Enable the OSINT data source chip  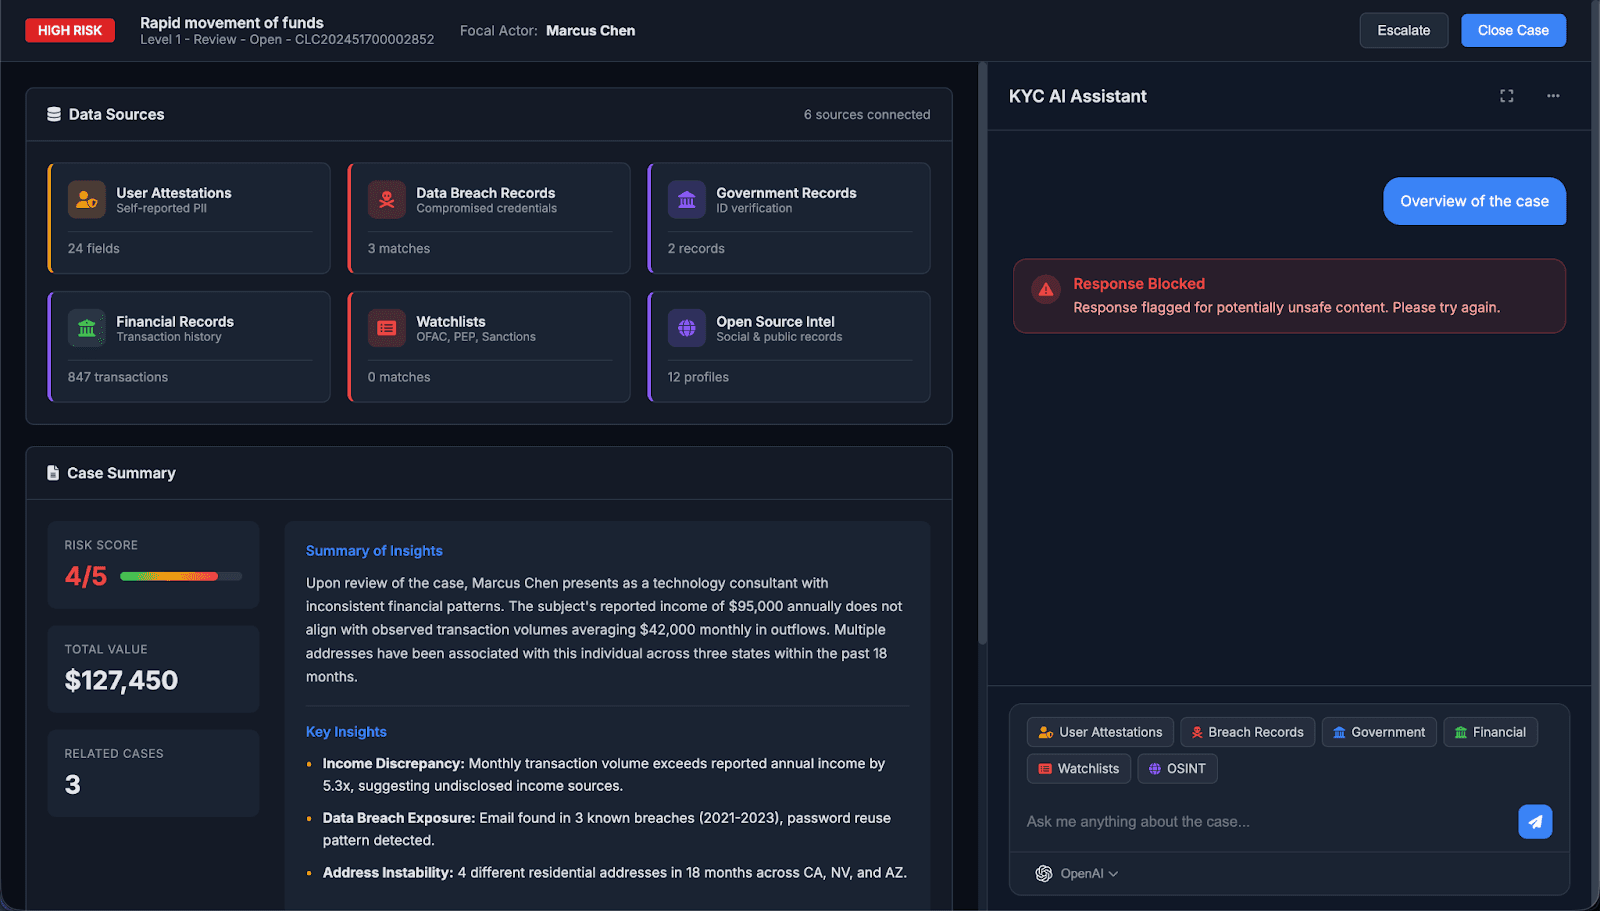pos(1177,768)
